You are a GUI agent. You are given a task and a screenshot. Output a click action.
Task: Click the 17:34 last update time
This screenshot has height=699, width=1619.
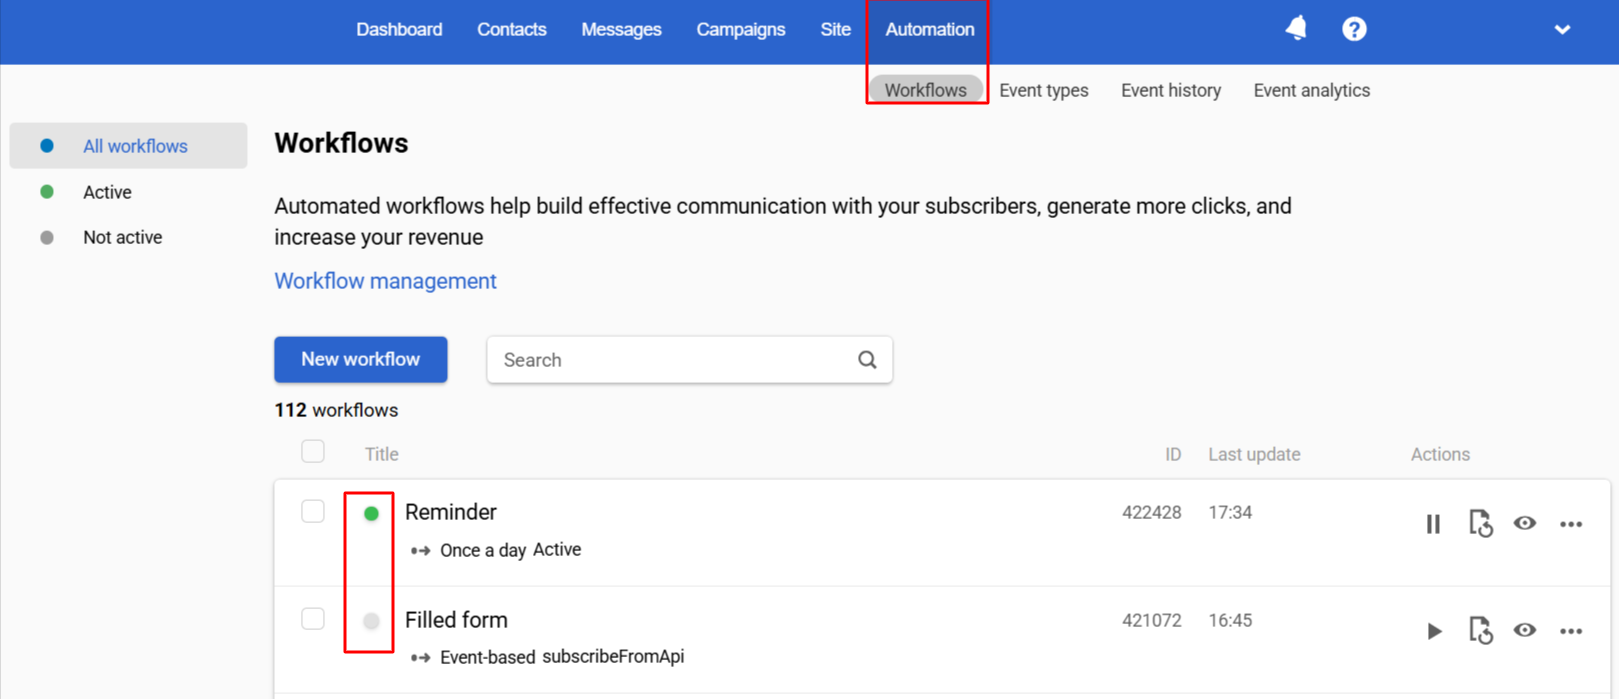pos(1230,512)
